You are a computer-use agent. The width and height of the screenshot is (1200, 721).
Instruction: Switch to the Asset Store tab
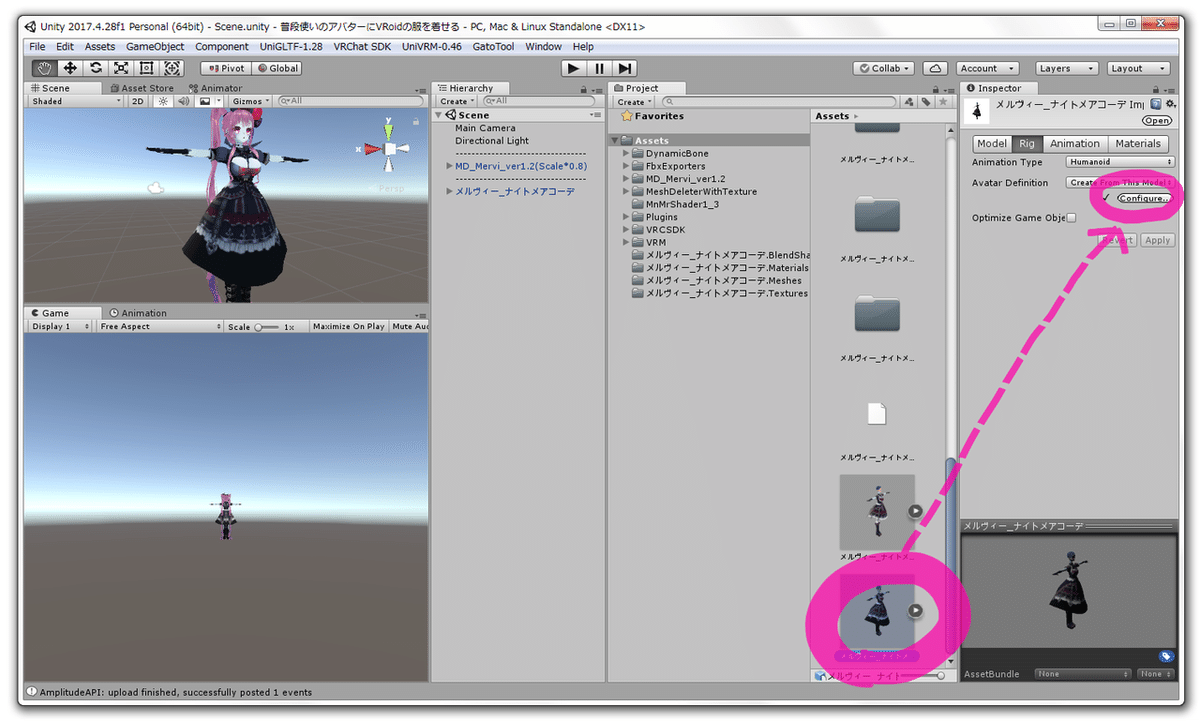tap(142, 88)
